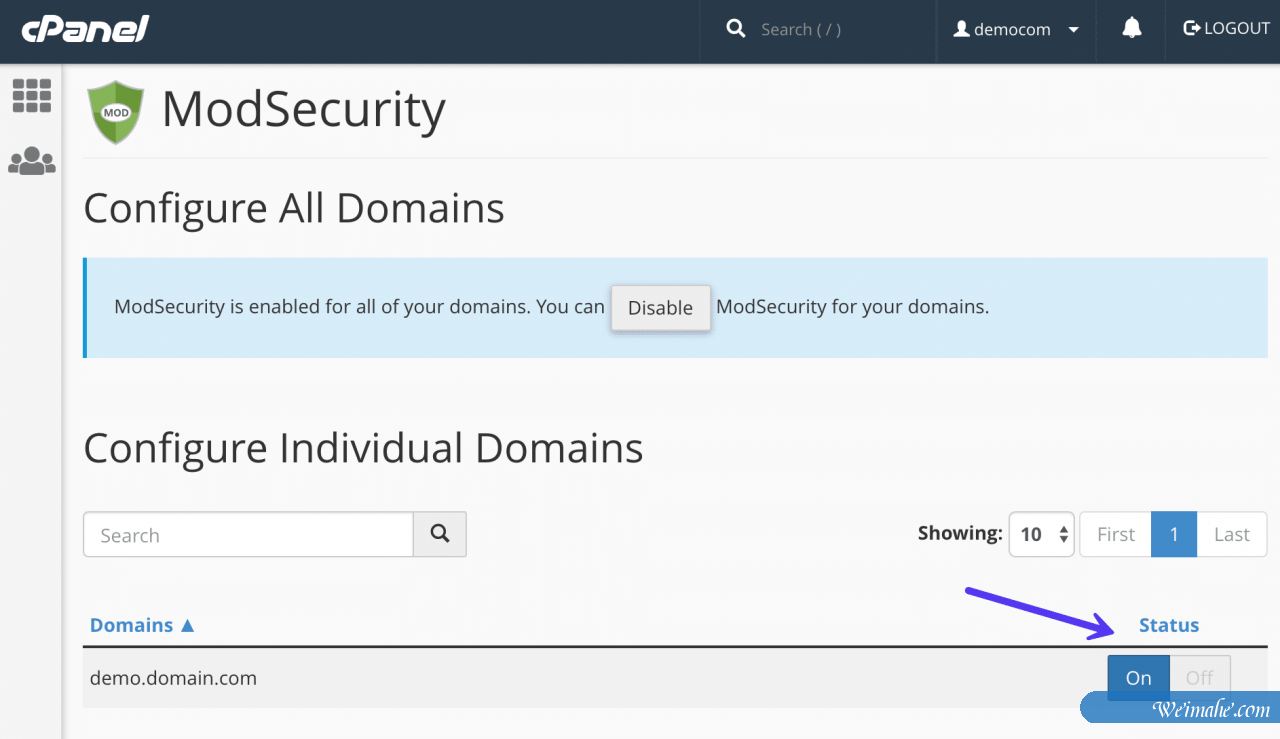Expand the democom account dropdown arrow

pyautogui.click(x=1074, y=30)
